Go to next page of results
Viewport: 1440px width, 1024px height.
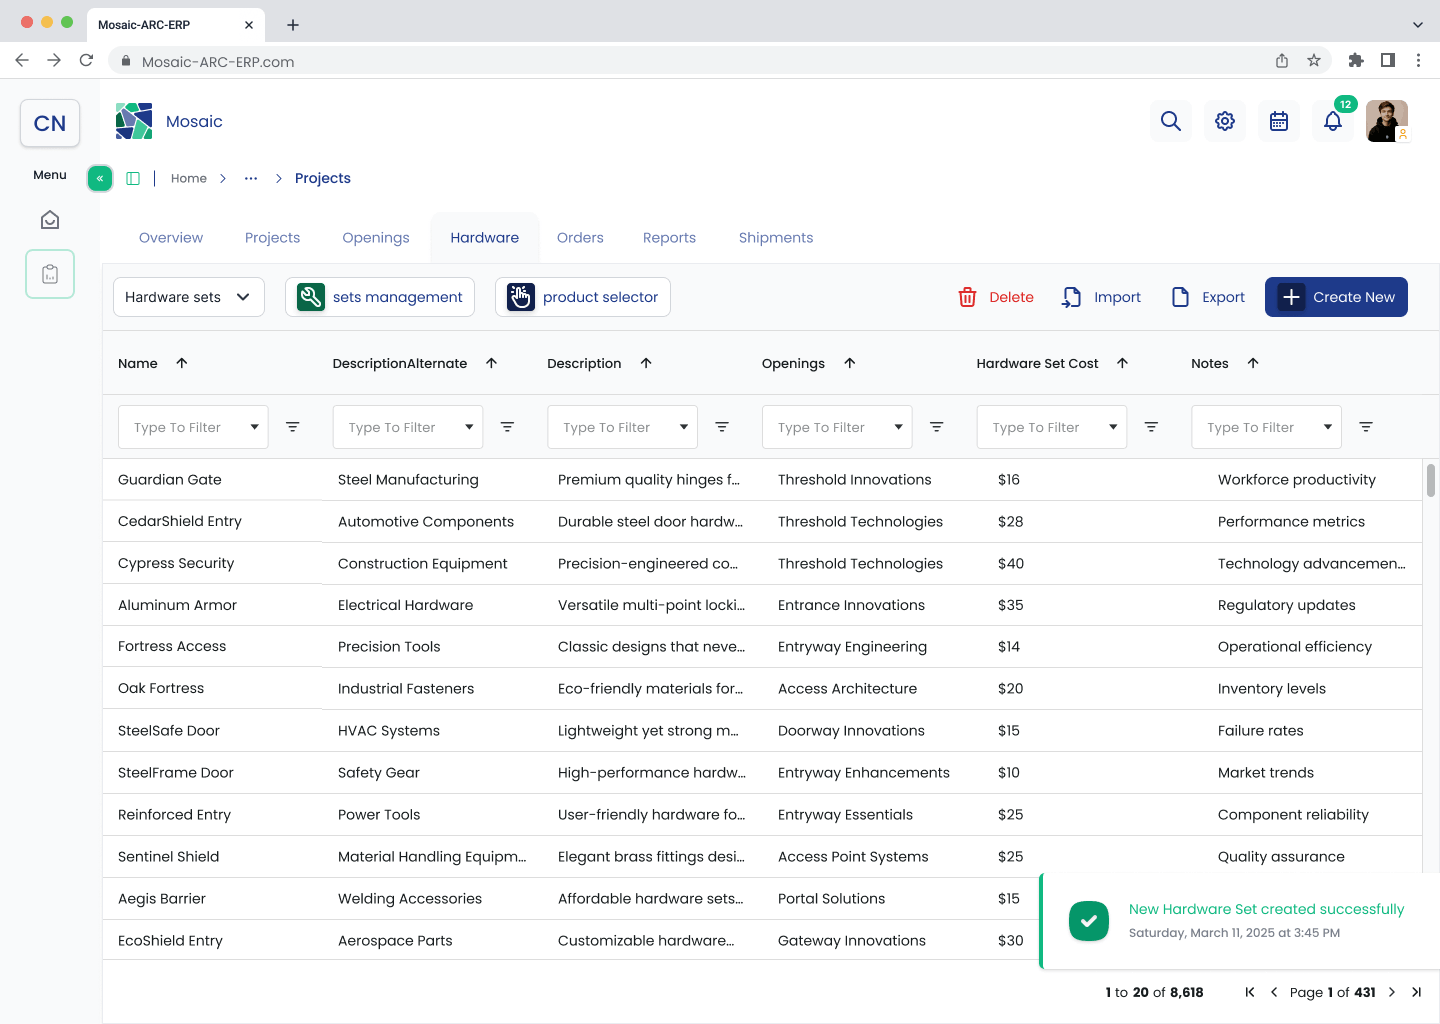pyautogui.click(x=1392, y=992)
